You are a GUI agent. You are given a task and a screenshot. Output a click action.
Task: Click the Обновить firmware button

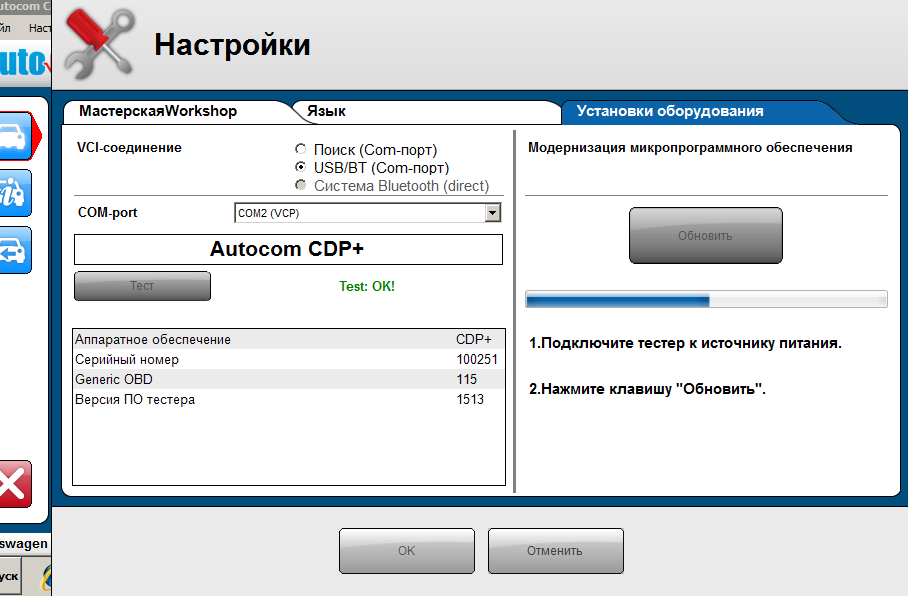705,235
